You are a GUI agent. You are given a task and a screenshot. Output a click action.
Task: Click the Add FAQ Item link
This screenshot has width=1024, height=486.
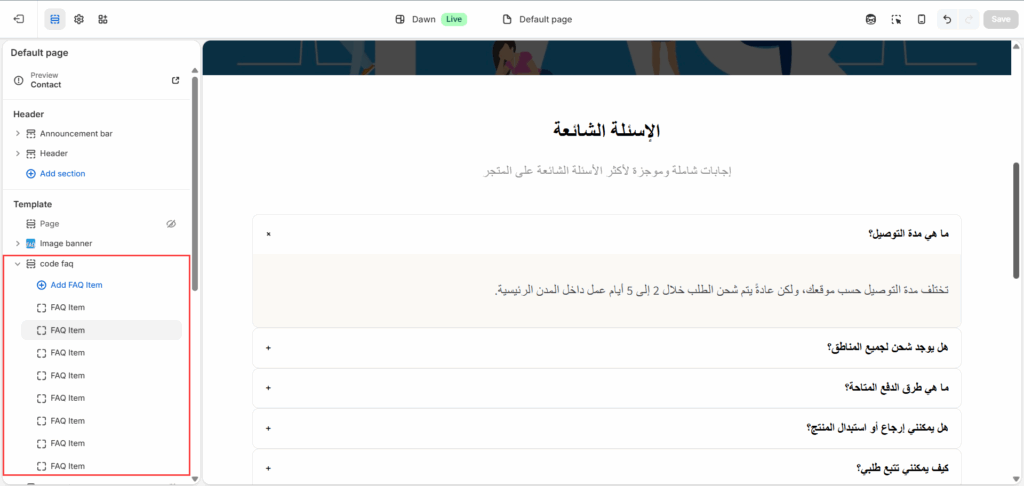(76, 285)
